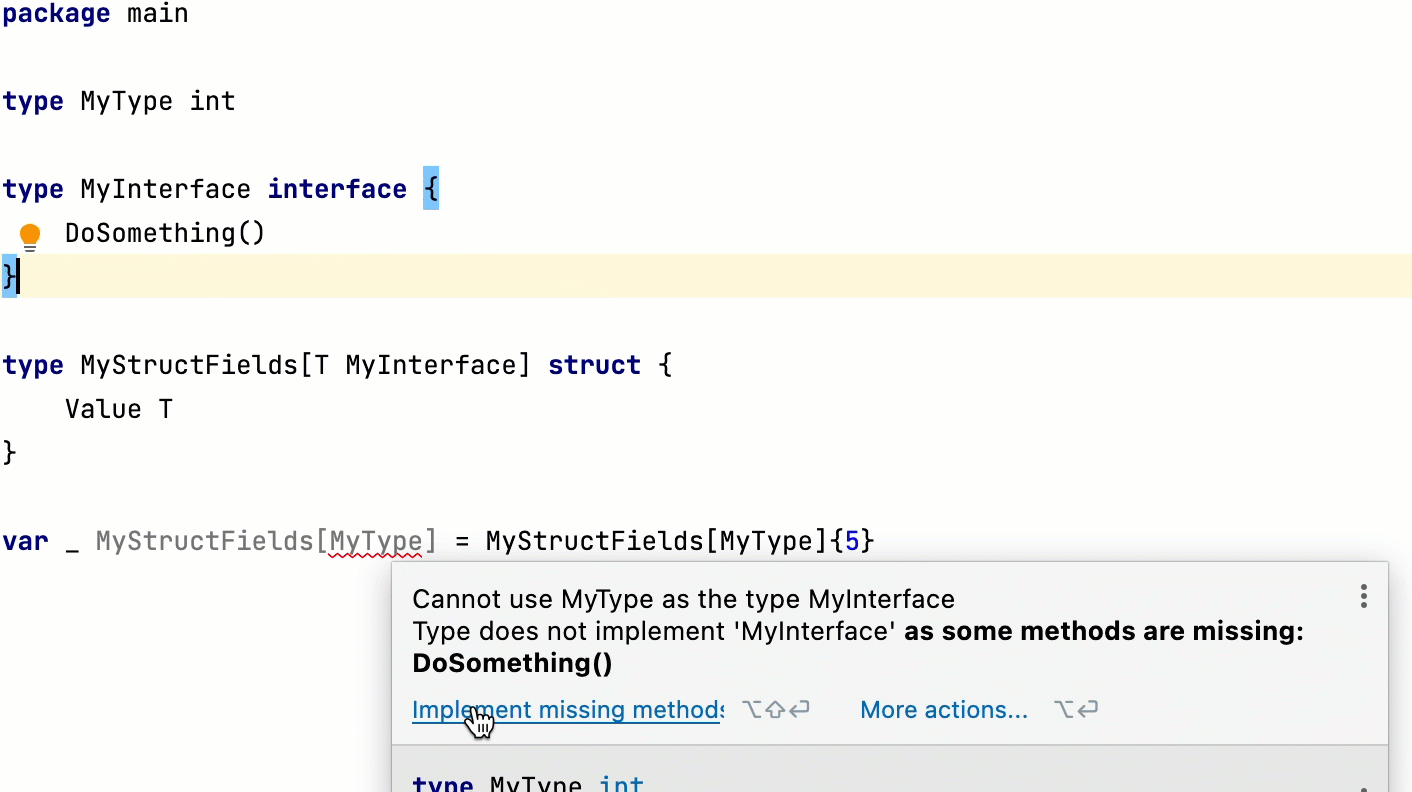Click the greyed MyStructFields type annotation
The width and height of the screenshot is (1412, 792).
click(x=204, y=542)
